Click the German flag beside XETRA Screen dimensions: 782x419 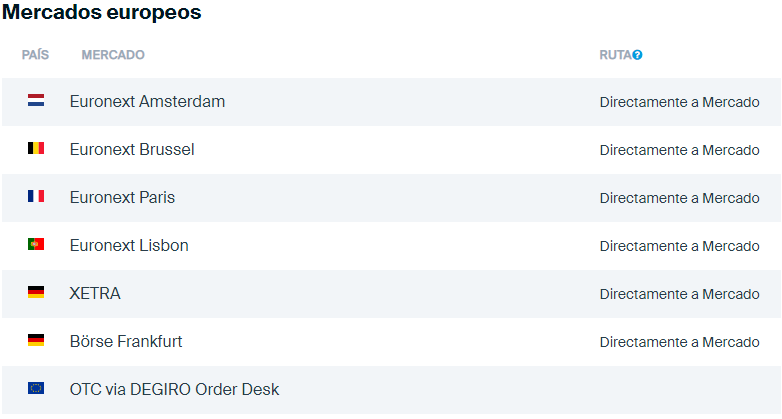(x=36, y=293)
